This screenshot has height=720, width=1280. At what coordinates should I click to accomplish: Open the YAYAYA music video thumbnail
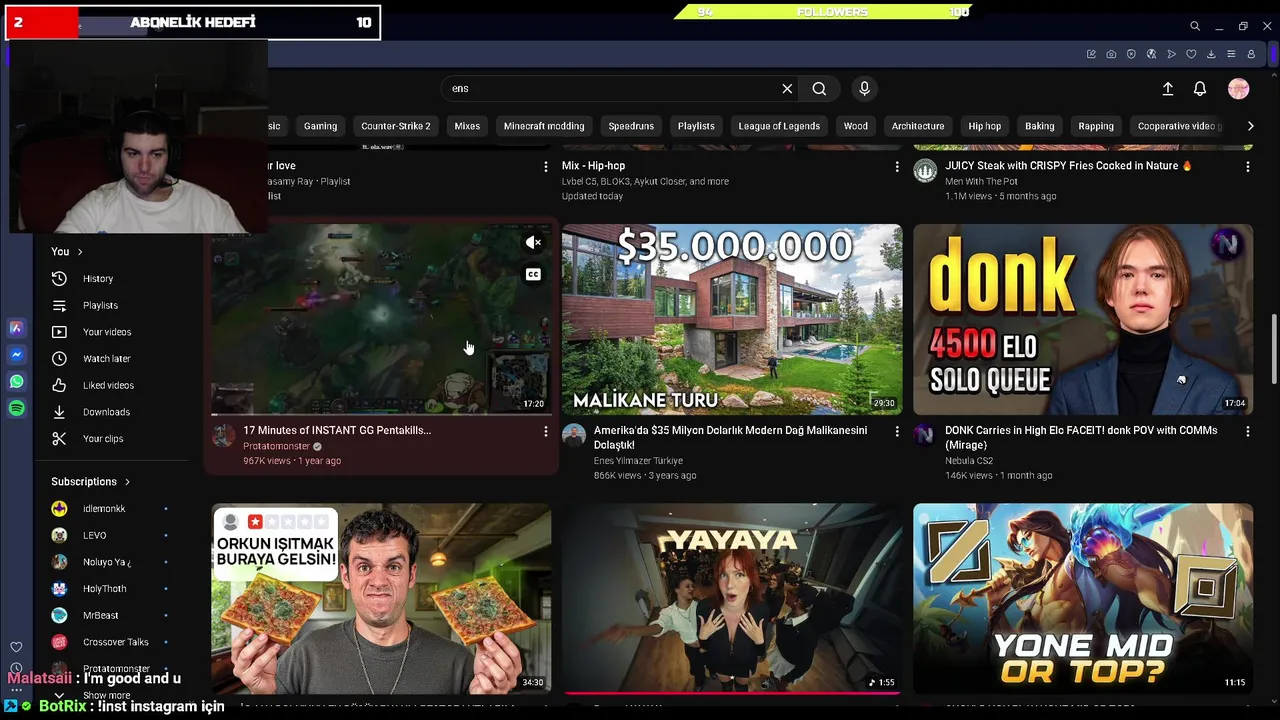(732, 598)
